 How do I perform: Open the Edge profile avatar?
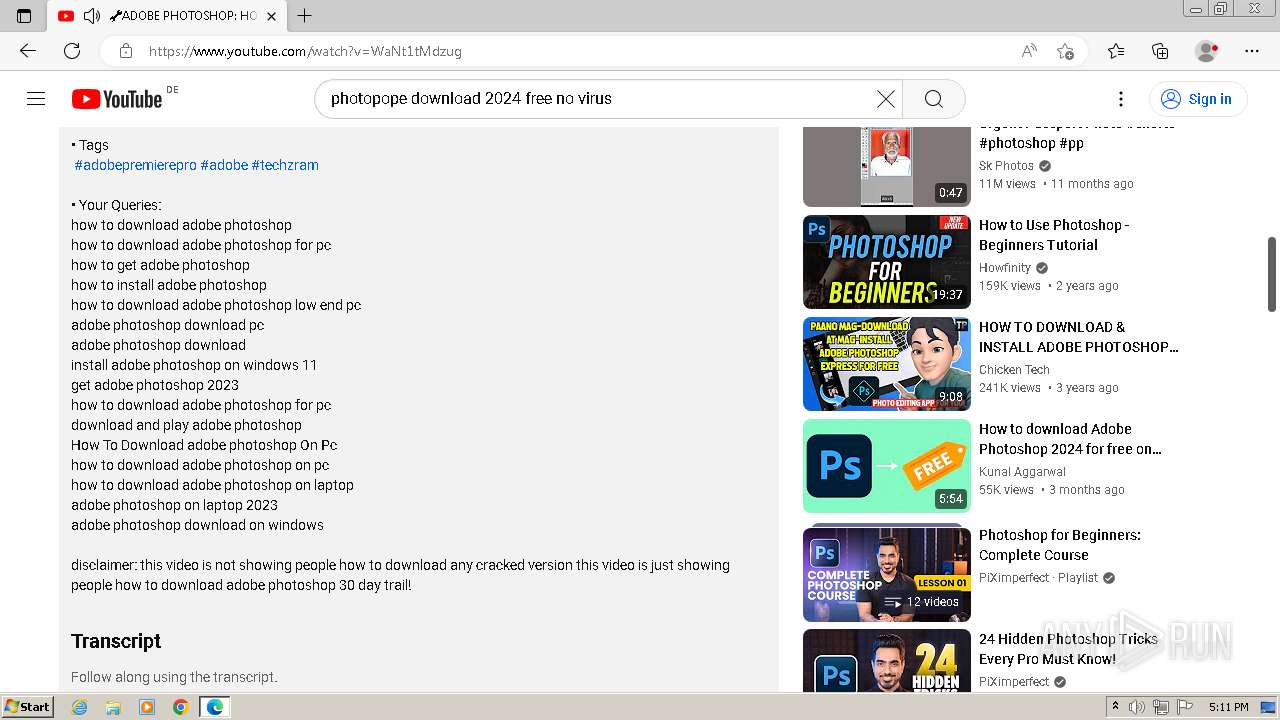(x=1207, y=51)
